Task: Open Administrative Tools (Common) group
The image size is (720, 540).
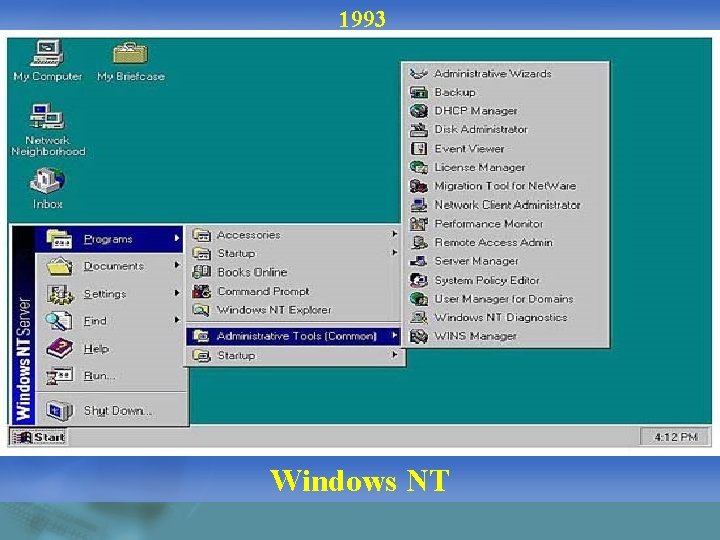Action: click(x=294, y=336)
